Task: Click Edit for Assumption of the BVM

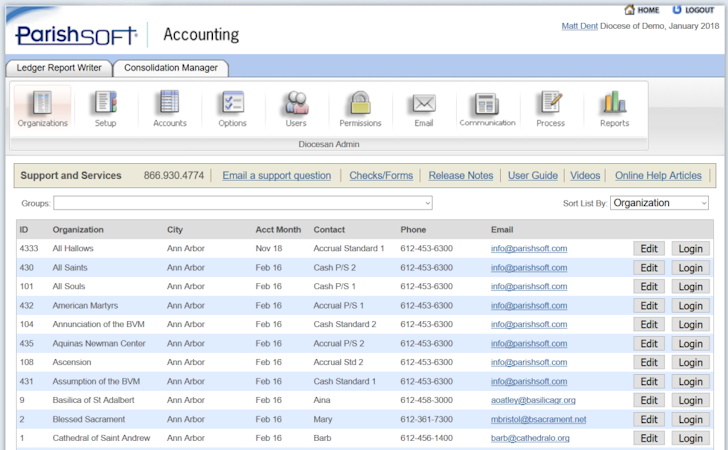Action: coord(649,382)
